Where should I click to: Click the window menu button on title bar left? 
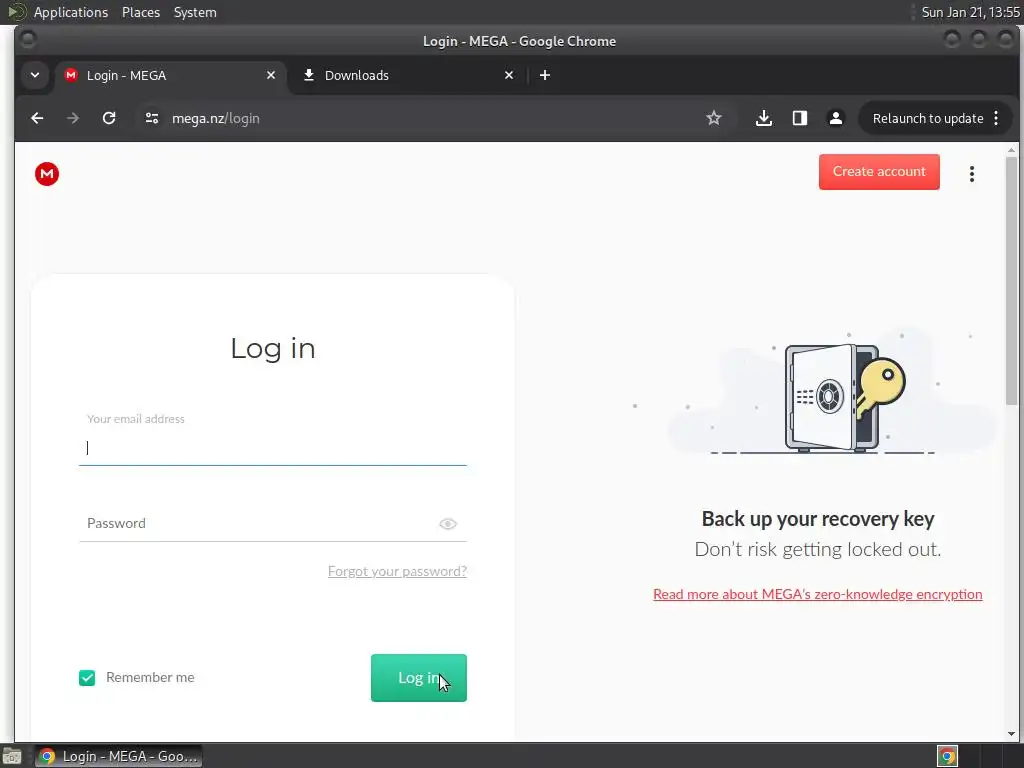[x=28, y=40]
